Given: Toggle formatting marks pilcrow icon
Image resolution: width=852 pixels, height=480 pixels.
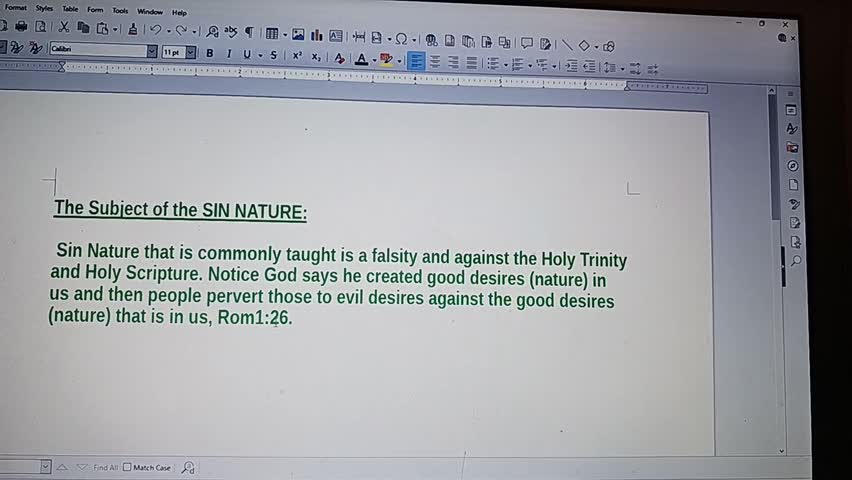Looking at the screenshot, I should pos(249,33).
